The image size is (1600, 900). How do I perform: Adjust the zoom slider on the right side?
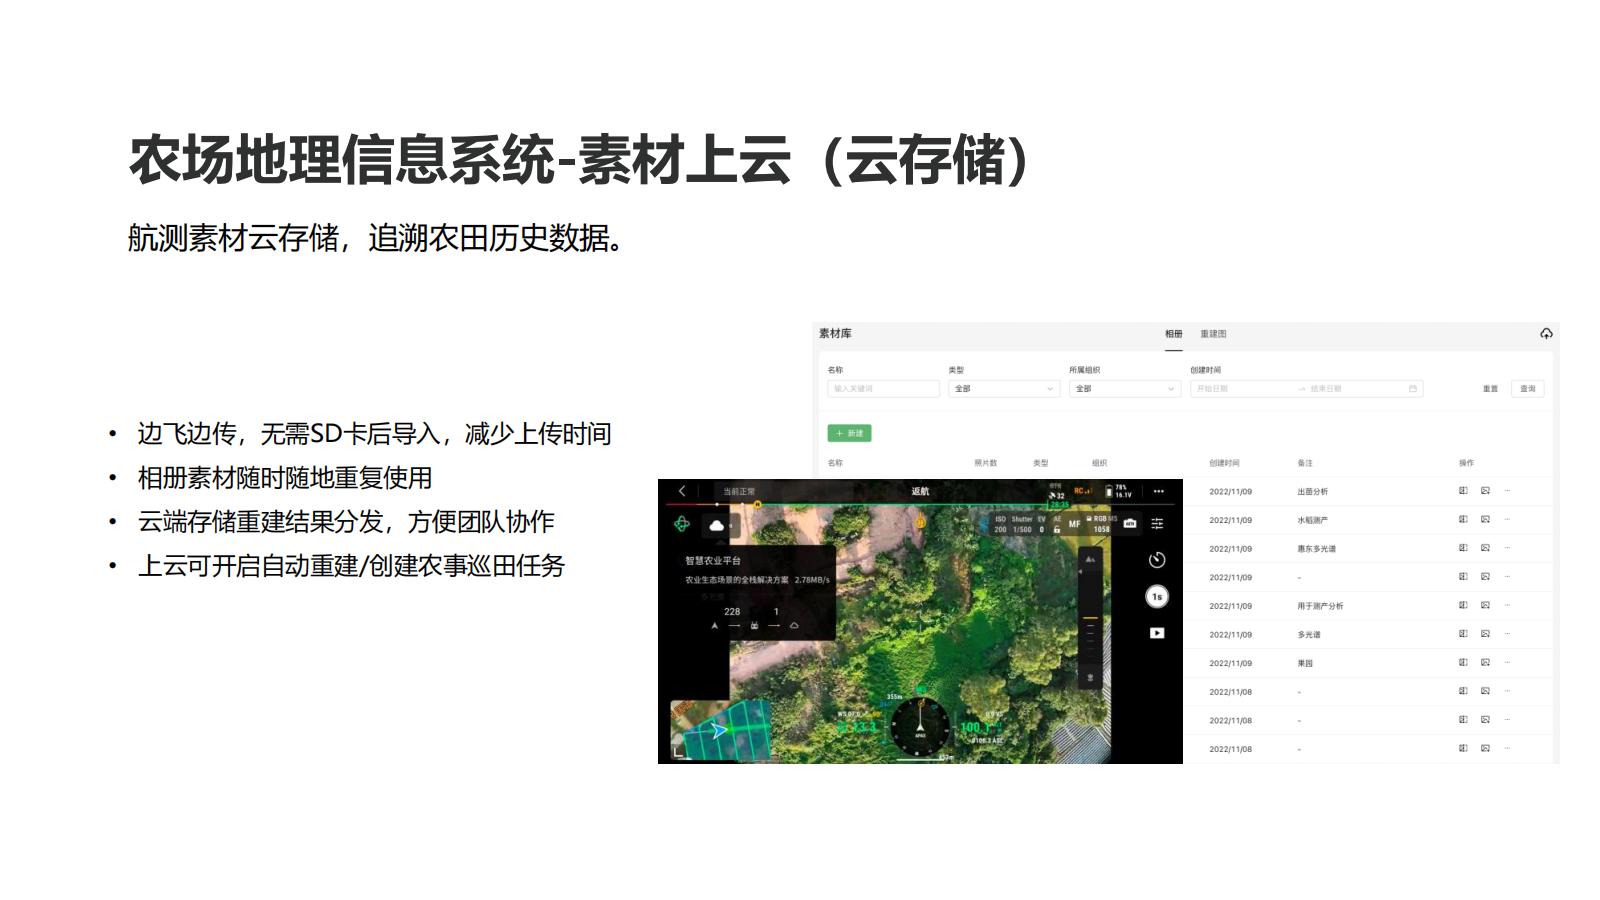click(1089, 618)
